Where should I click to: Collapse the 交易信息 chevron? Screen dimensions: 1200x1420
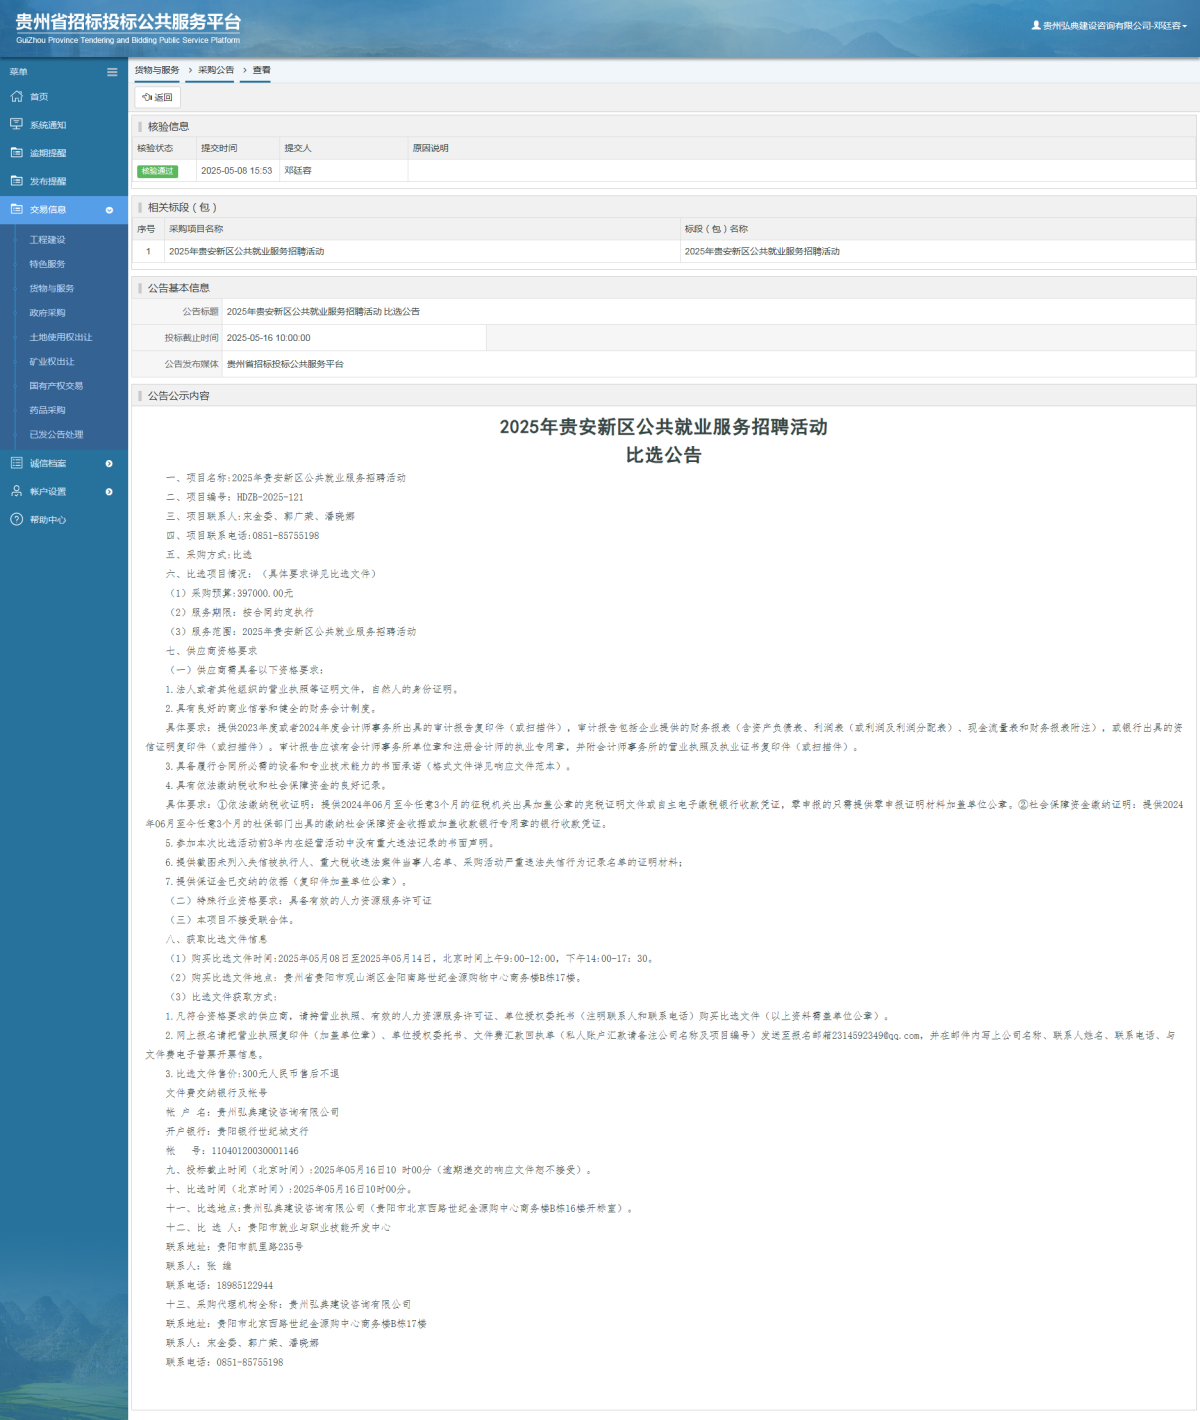click(110, 210)
